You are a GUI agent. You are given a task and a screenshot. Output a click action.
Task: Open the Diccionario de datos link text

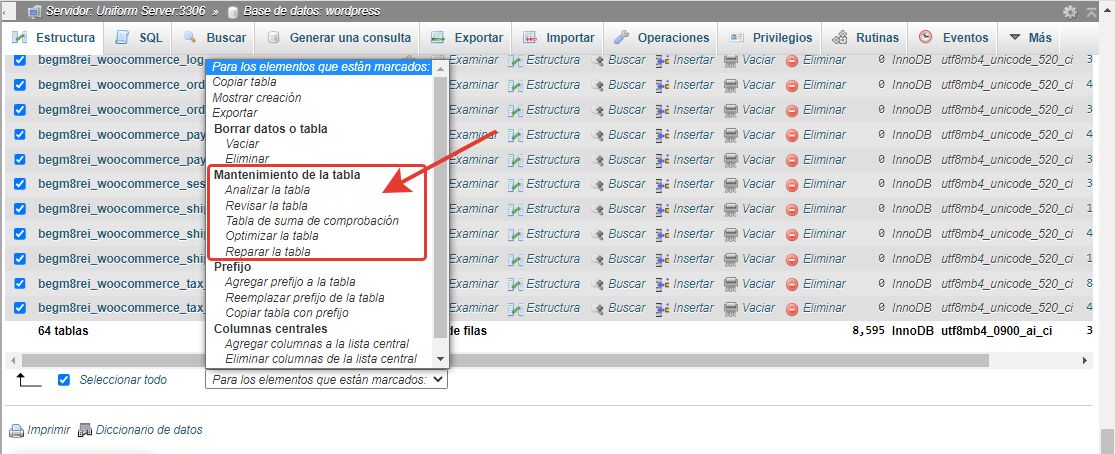(x=149, y=430)
